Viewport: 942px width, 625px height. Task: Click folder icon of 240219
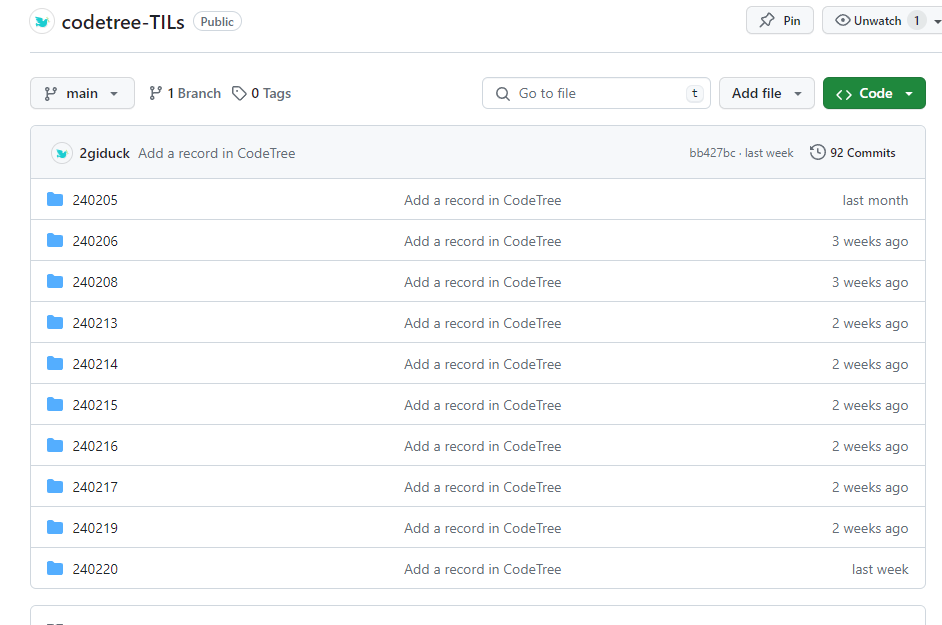tap(55, 528)
